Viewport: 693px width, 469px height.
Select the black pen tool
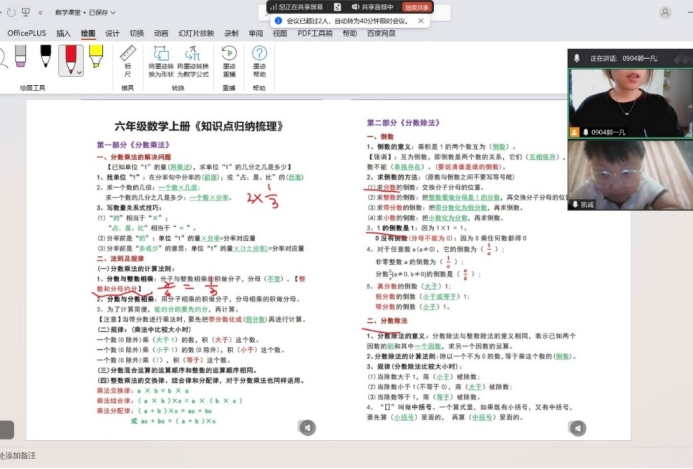pyautogui.click(x=46, y=60)
